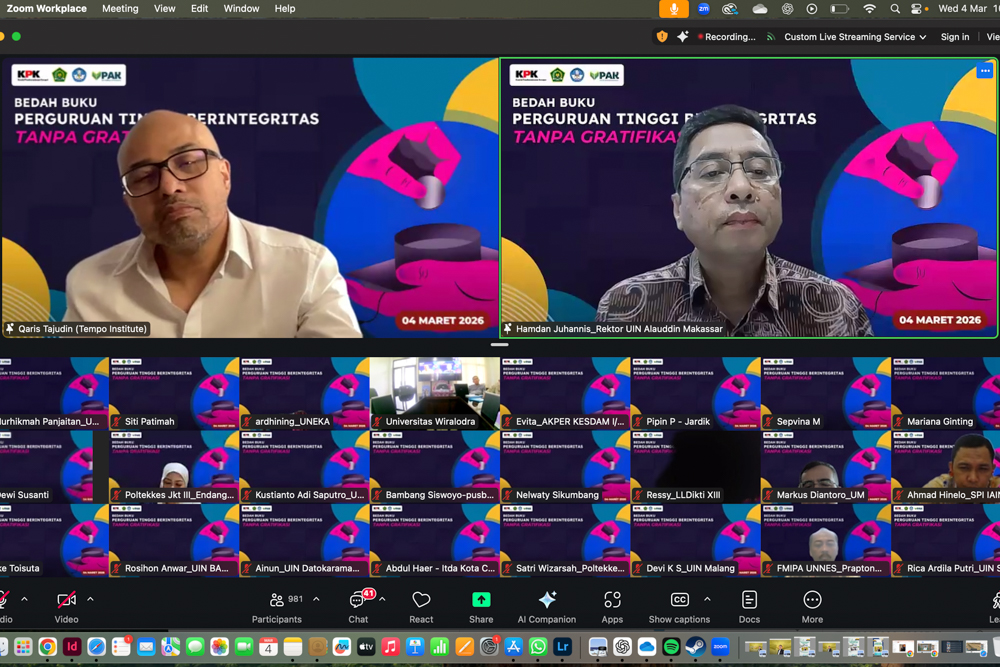Open Docs in the Zoom toolbar

749,606
